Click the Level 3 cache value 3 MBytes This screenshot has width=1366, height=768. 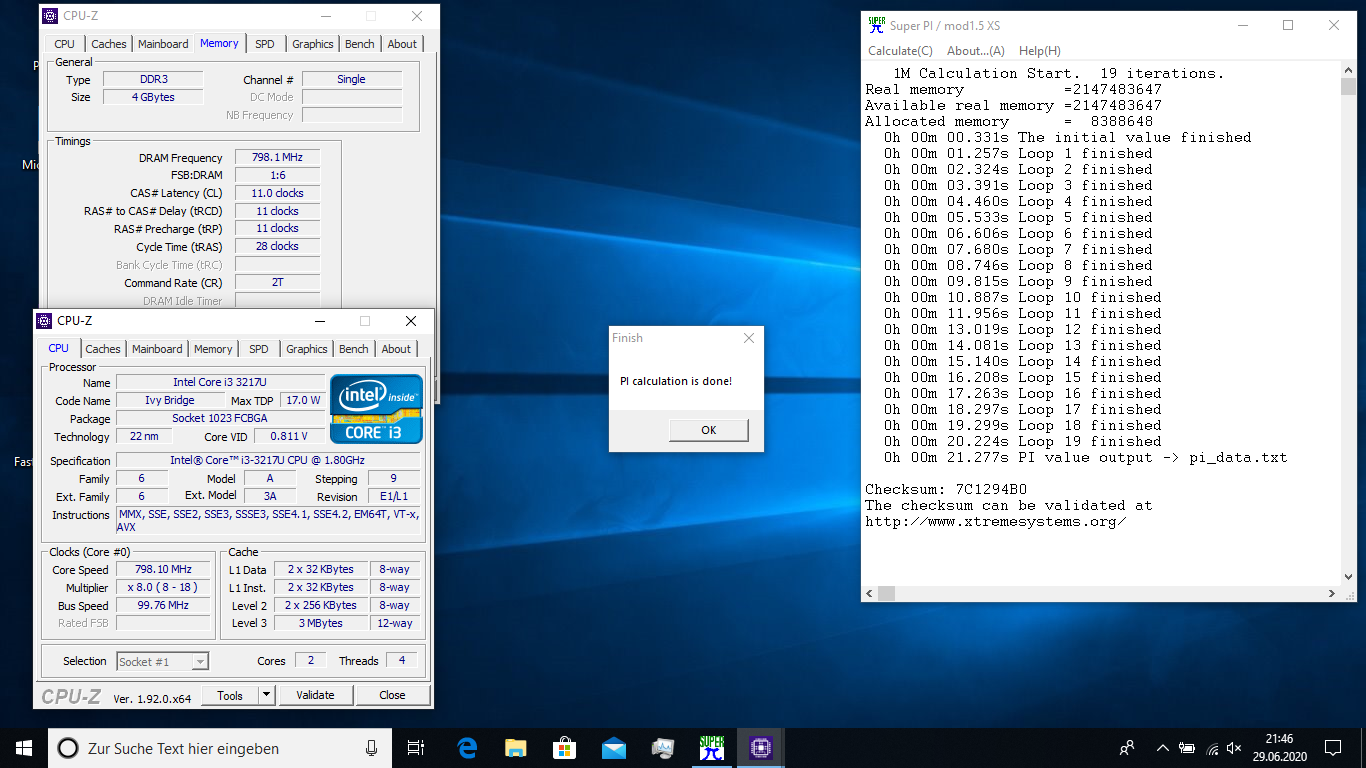[x=321, y=623]
